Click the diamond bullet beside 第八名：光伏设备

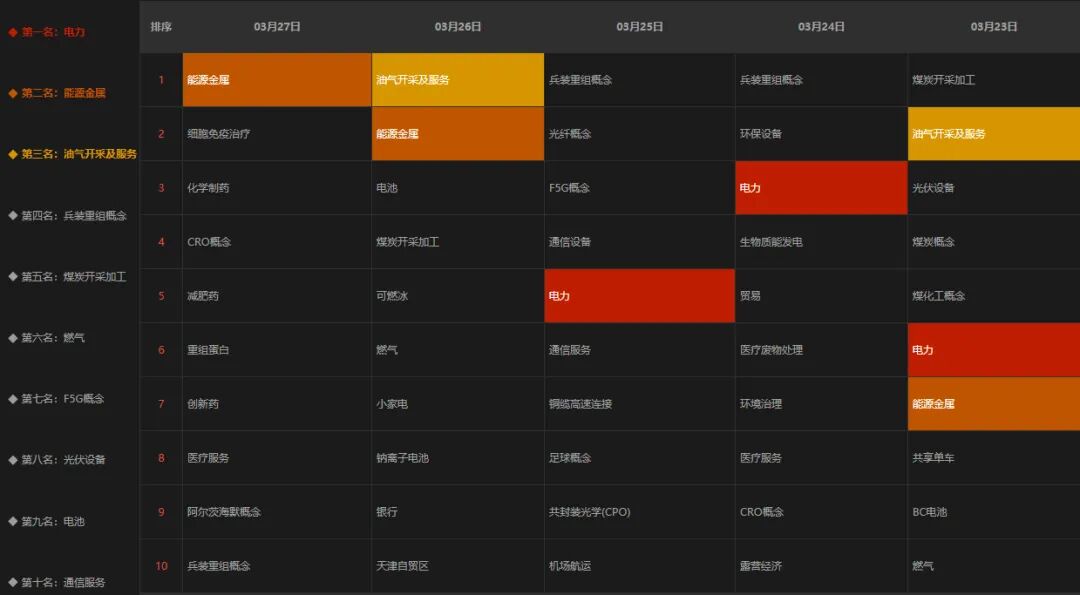[x=13, y=460]
